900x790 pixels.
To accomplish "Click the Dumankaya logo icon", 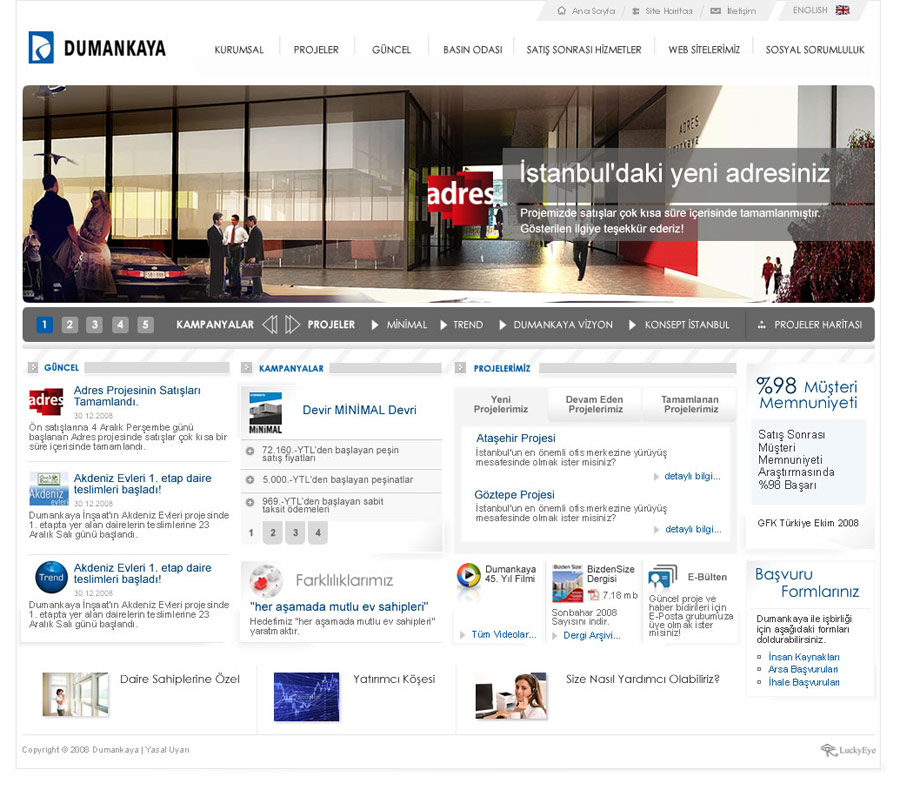I will (41, 47).
